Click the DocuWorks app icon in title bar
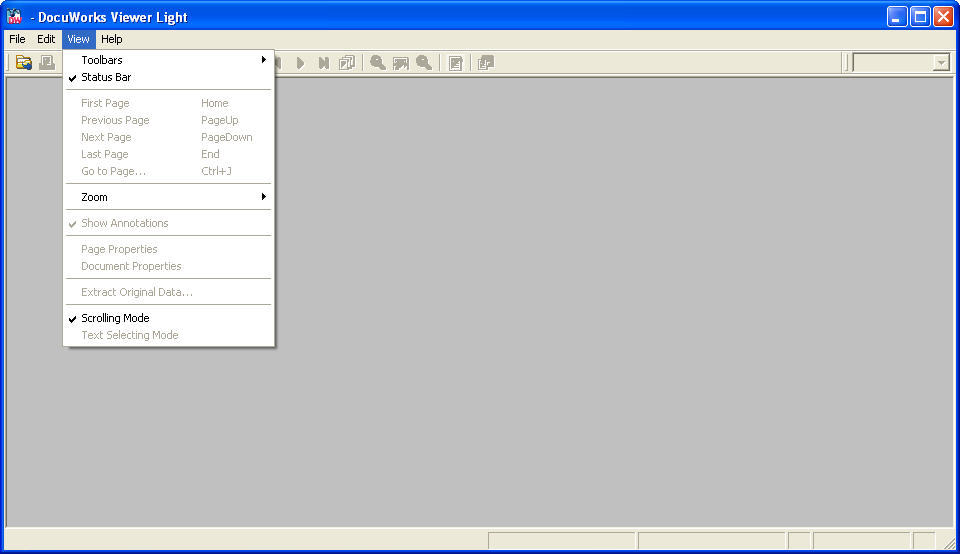The height and width of the screenshot is (554, 960). 13,17
